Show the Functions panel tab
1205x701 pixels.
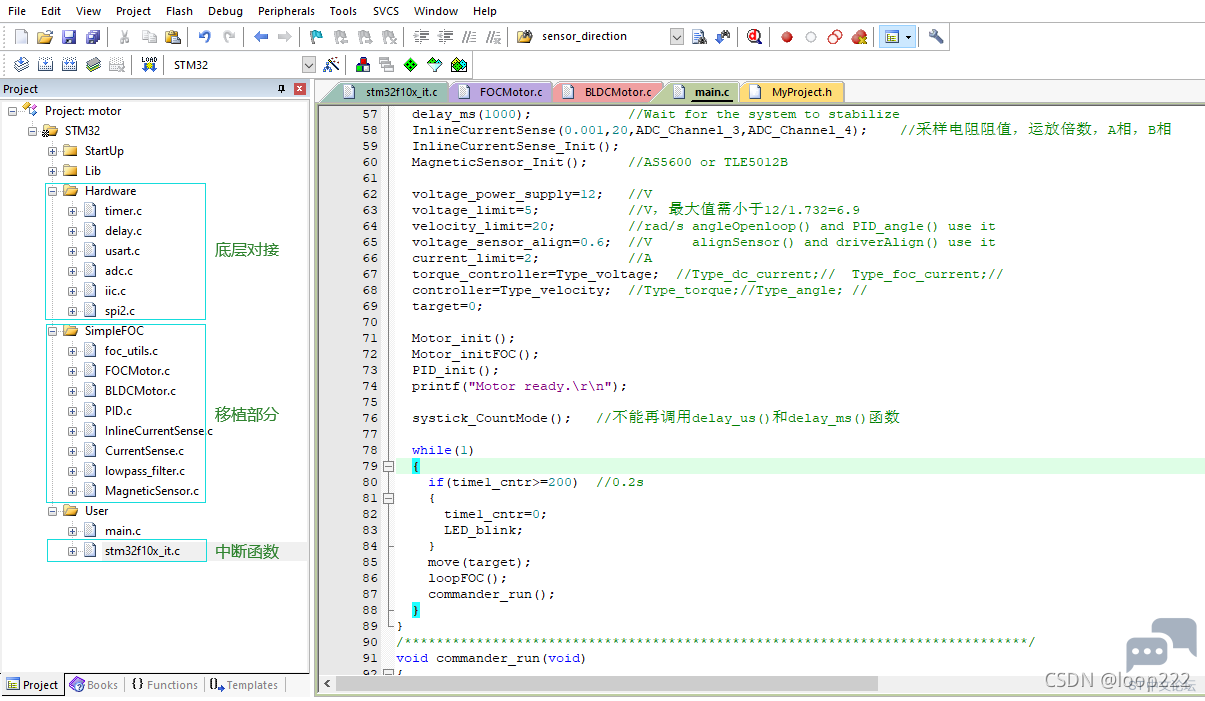coord(165,685)
